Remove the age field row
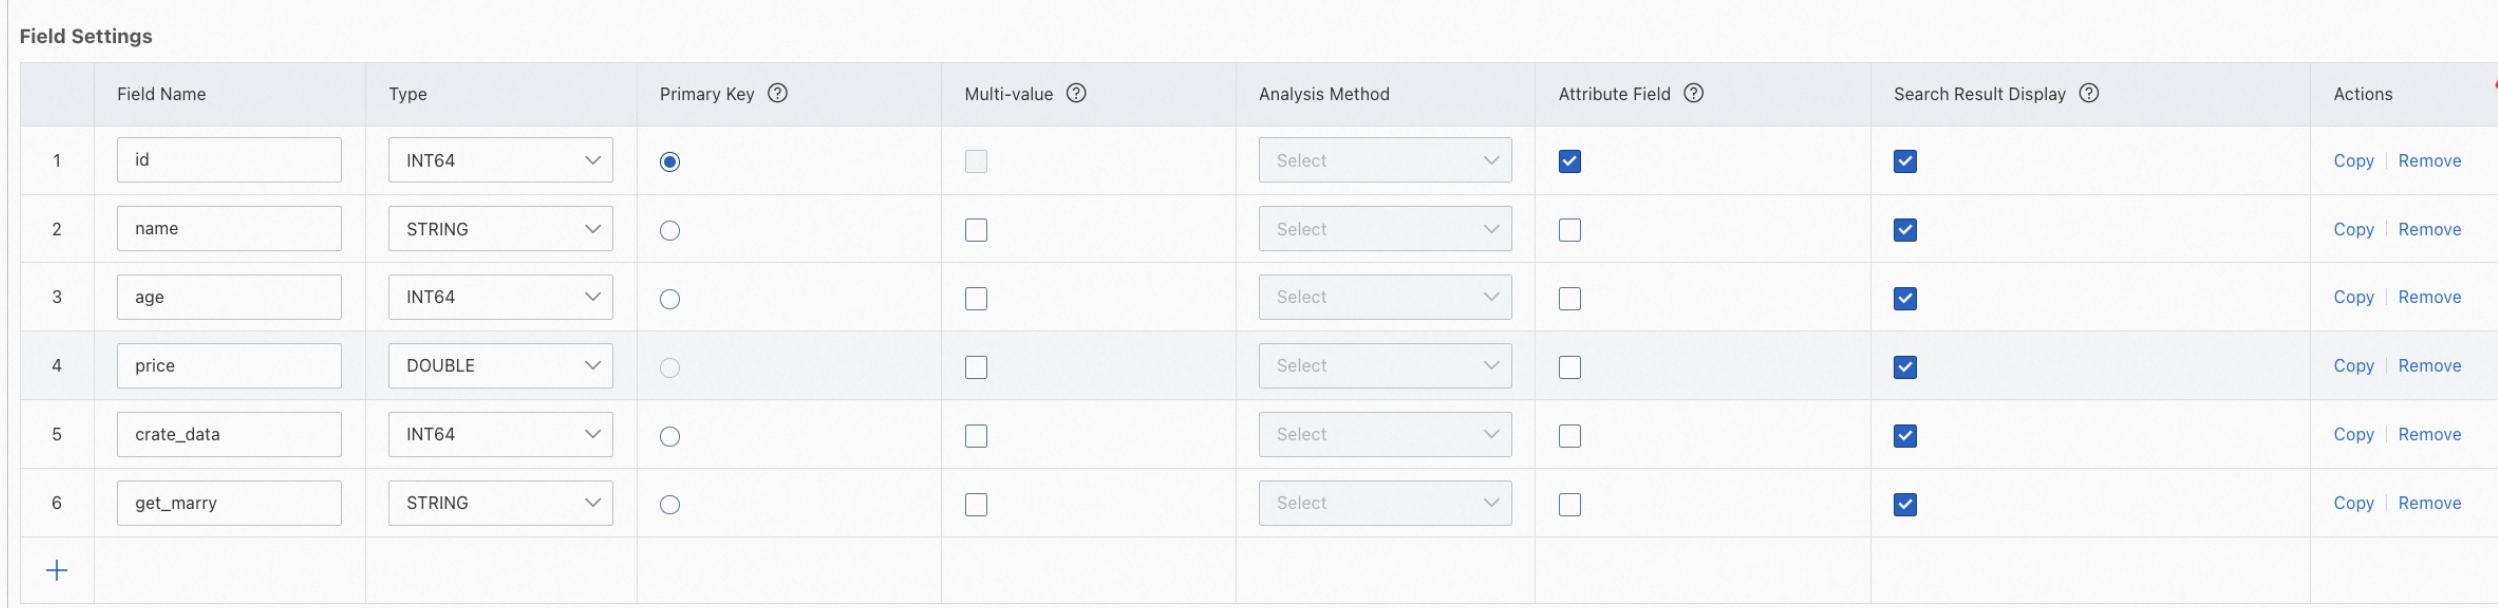The height and width of the screenshot is (608, 2498). pos(2429,297)
